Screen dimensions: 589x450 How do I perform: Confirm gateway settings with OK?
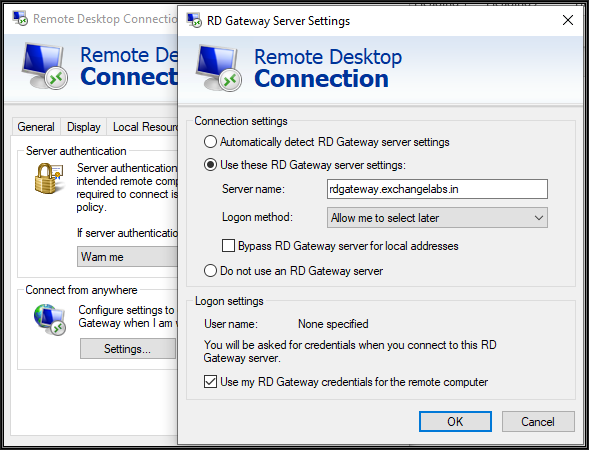[455, 421]
